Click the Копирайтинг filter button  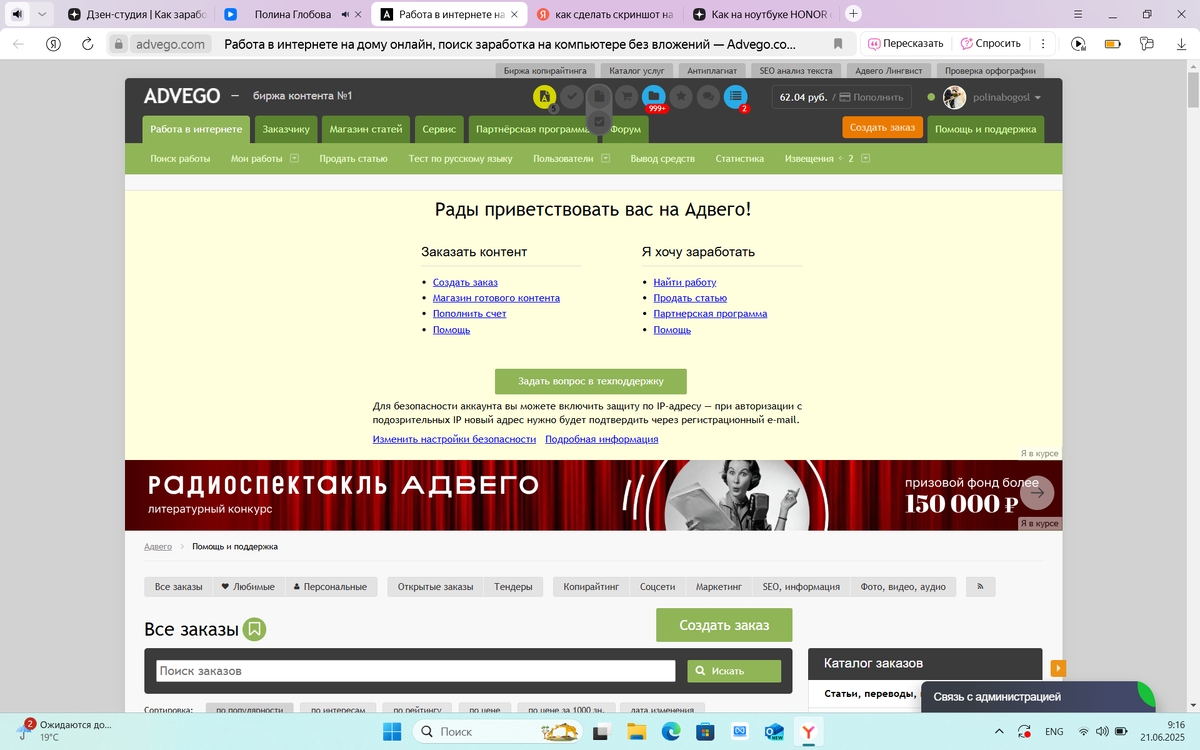[x=591, y=587]
